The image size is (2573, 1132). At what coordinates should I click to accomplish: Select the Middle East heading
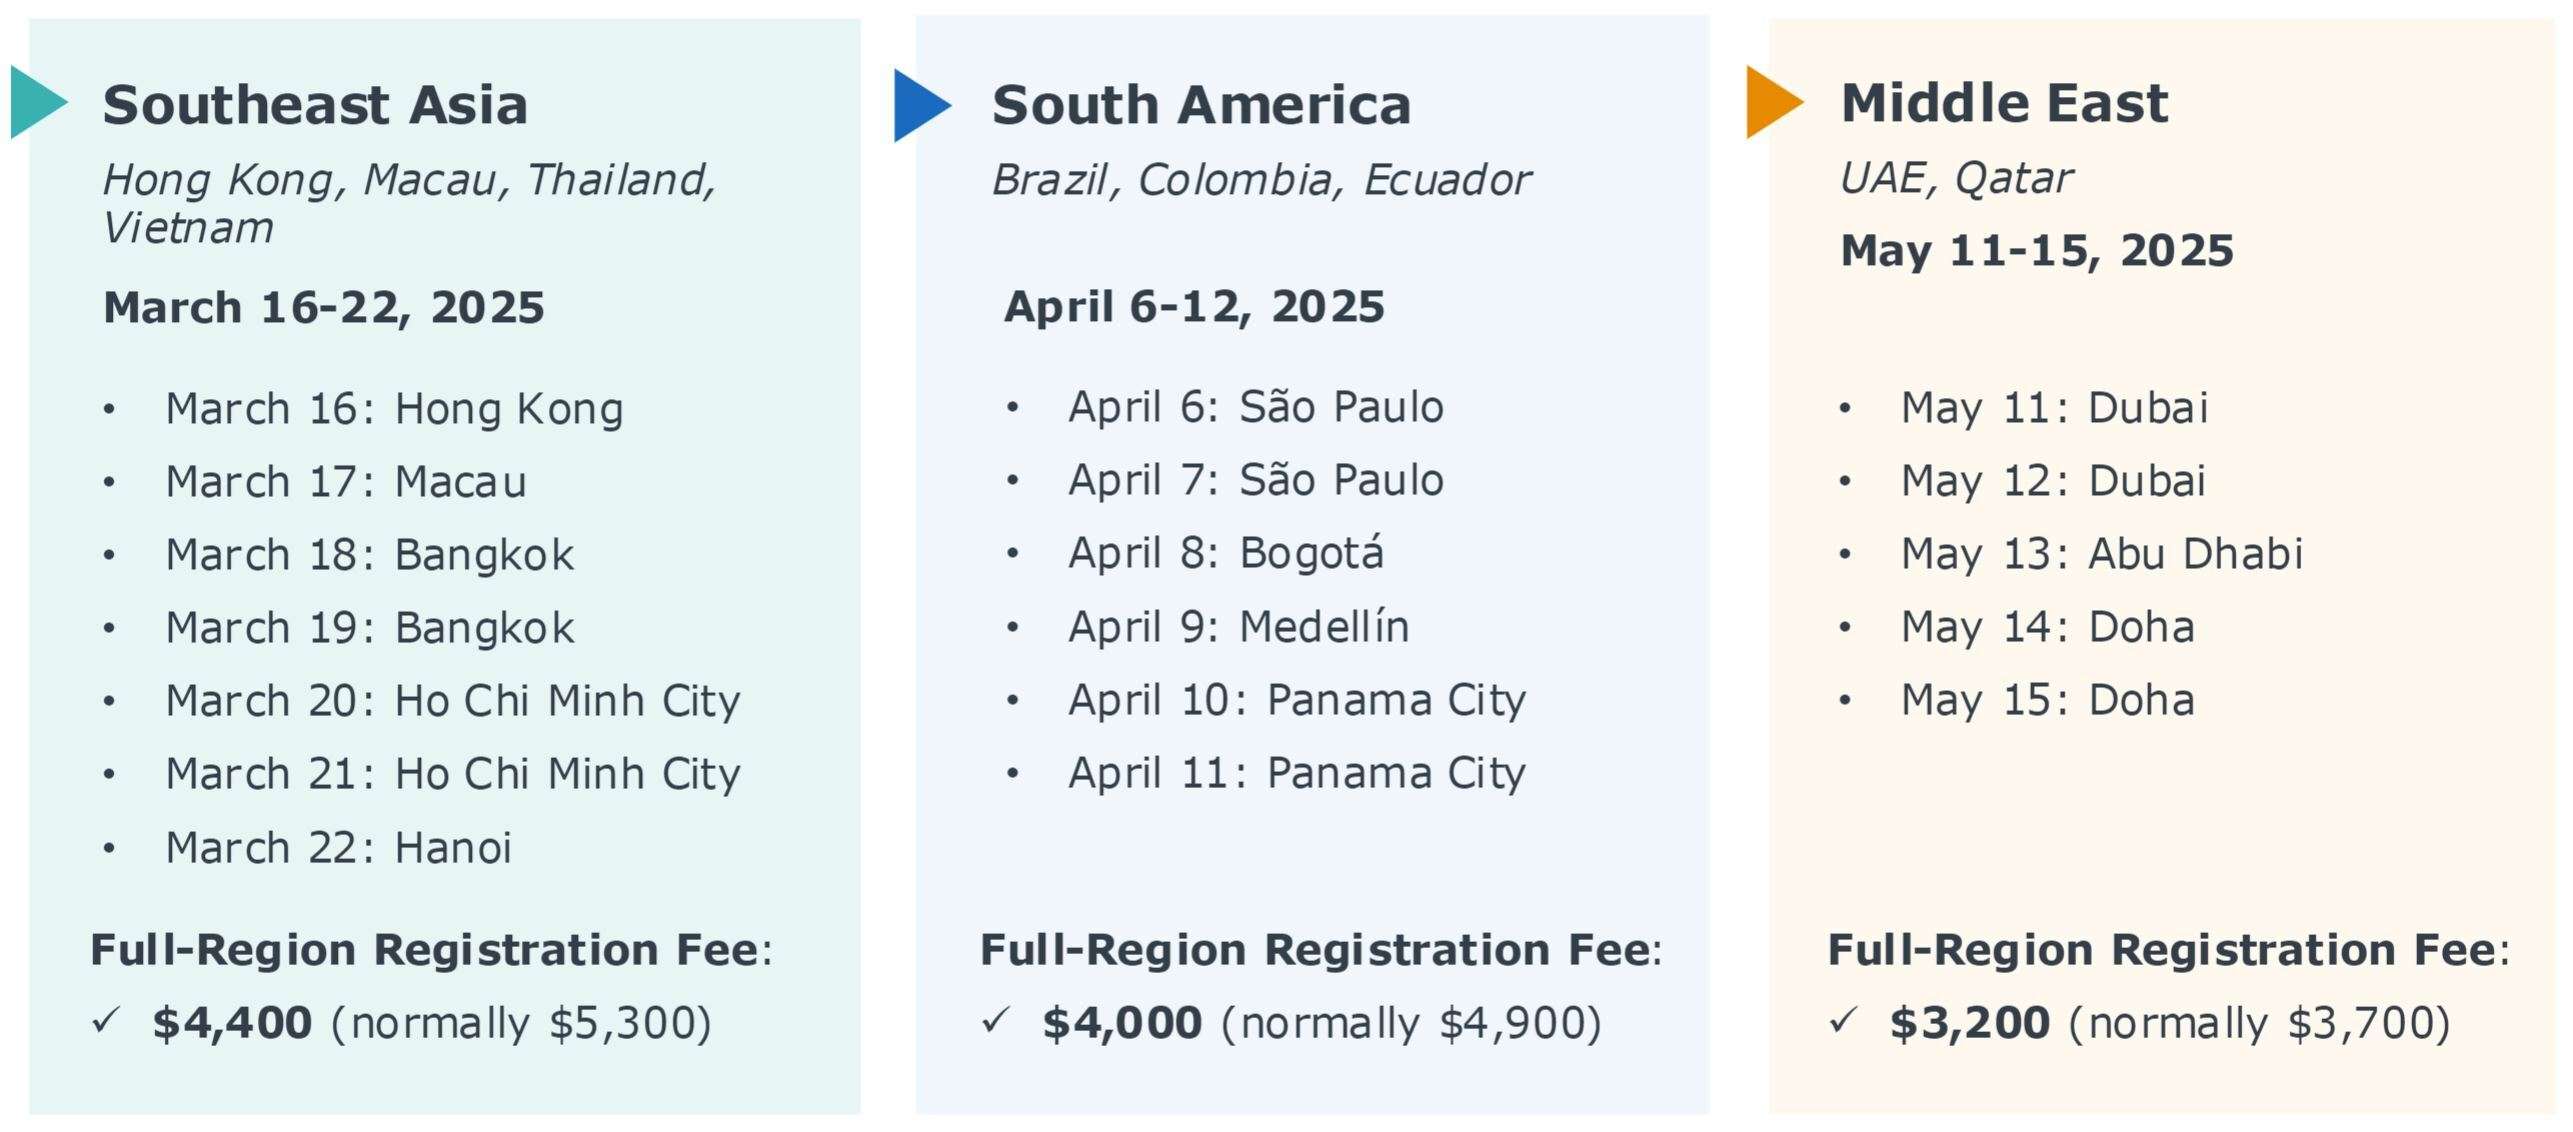[2004, 103]
